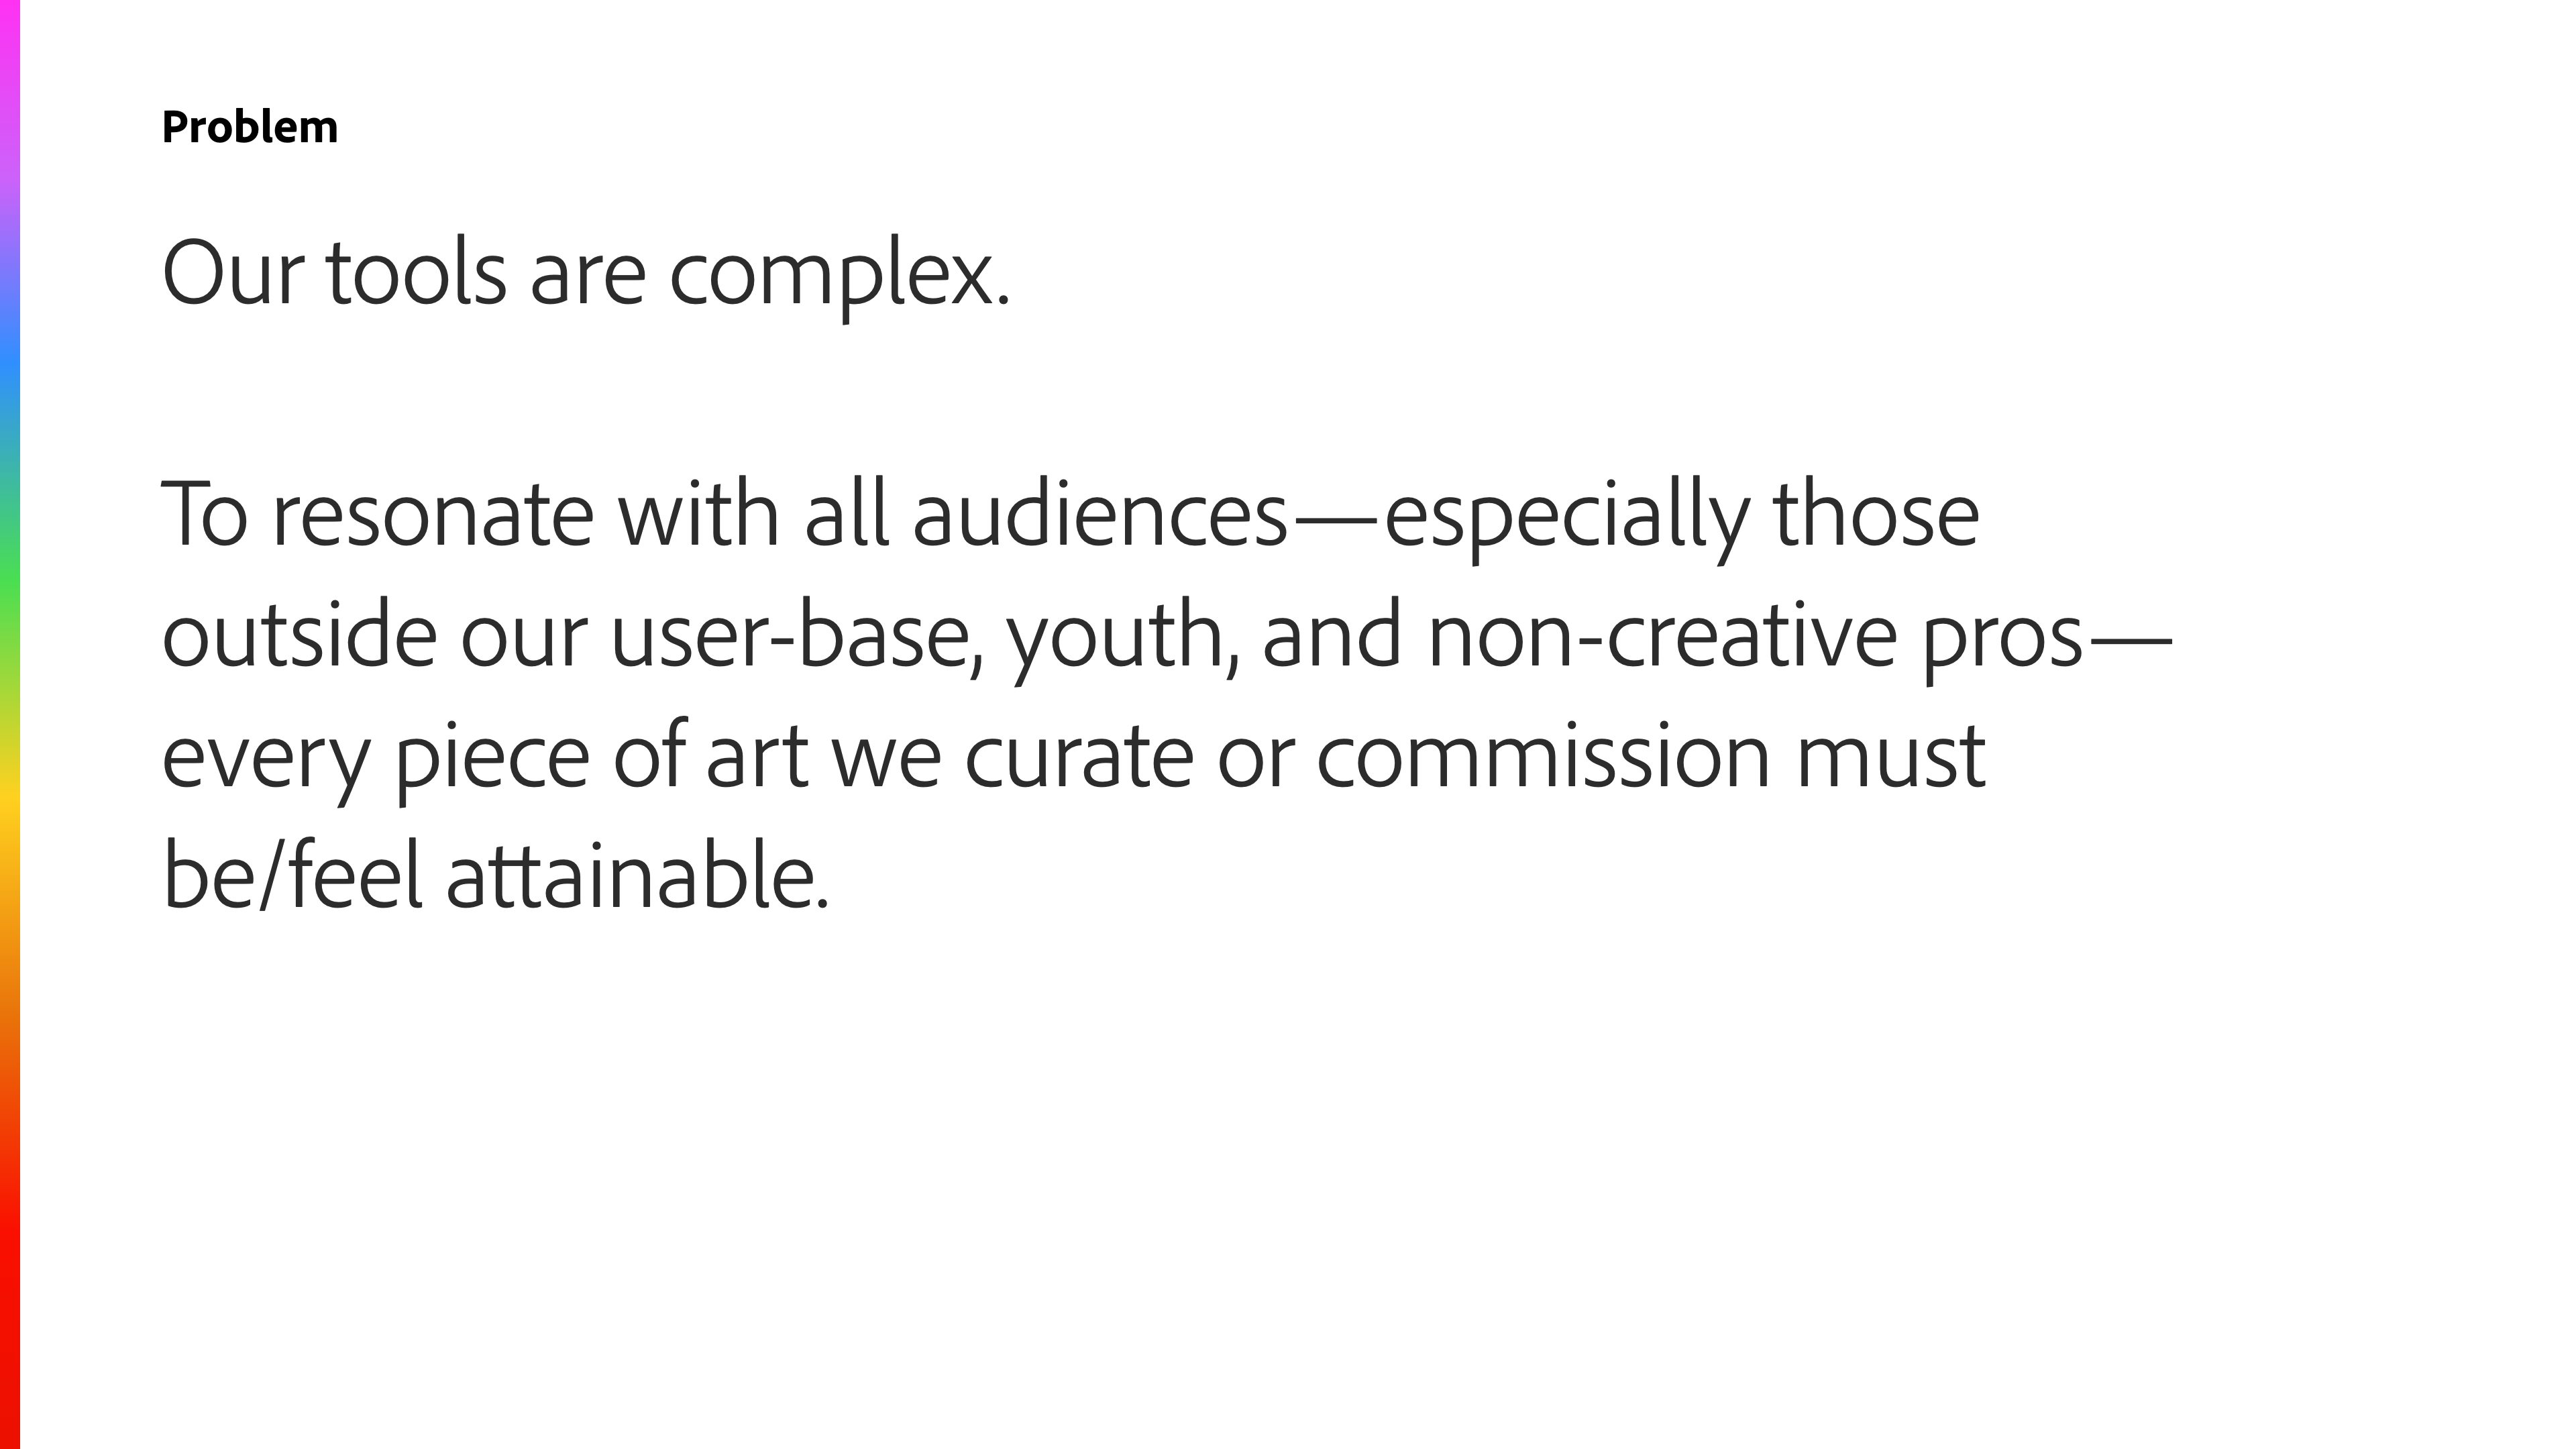Screen dimensions: 2576x1449
Task: Click the bold "Problem" heading
Action: pos(250,128)
